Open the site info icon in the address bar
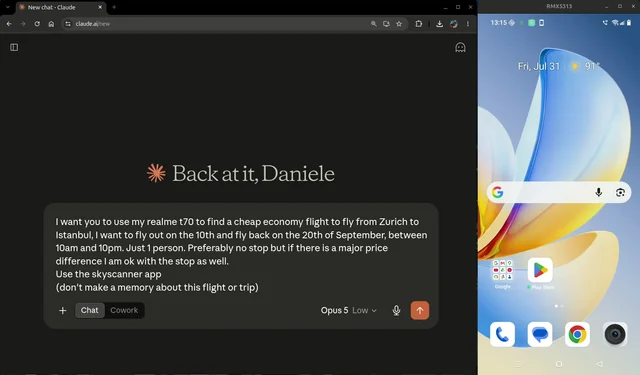The image size is (640, 375). pos(68,24)
